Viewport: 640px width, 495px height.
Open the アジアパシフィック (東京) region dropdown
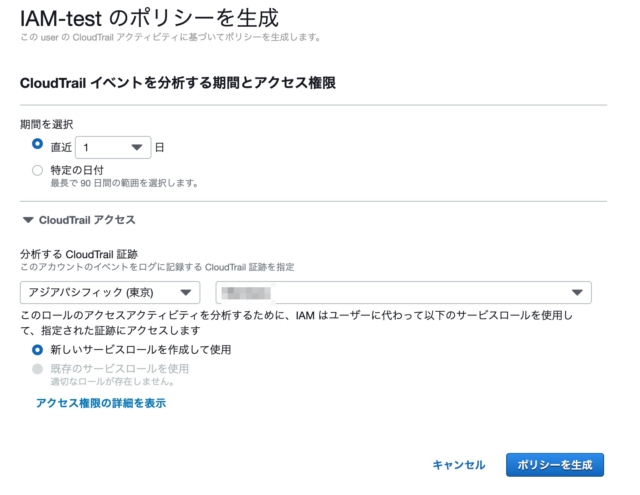pyautogui.click(x=110, y=292)
